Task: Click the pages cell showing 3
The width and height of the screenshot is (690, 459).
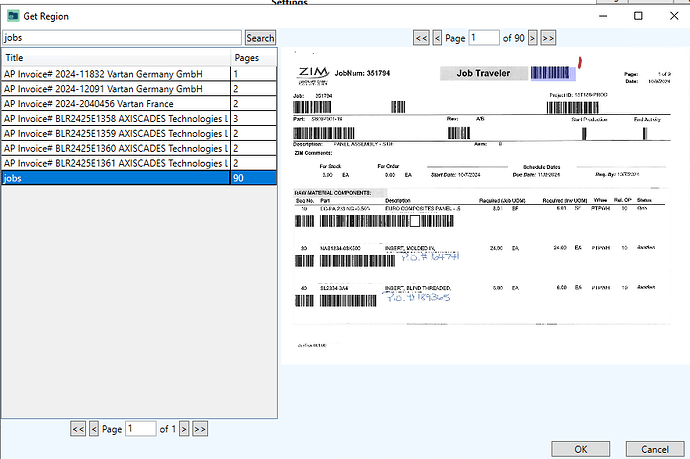Action: point(253,119)
